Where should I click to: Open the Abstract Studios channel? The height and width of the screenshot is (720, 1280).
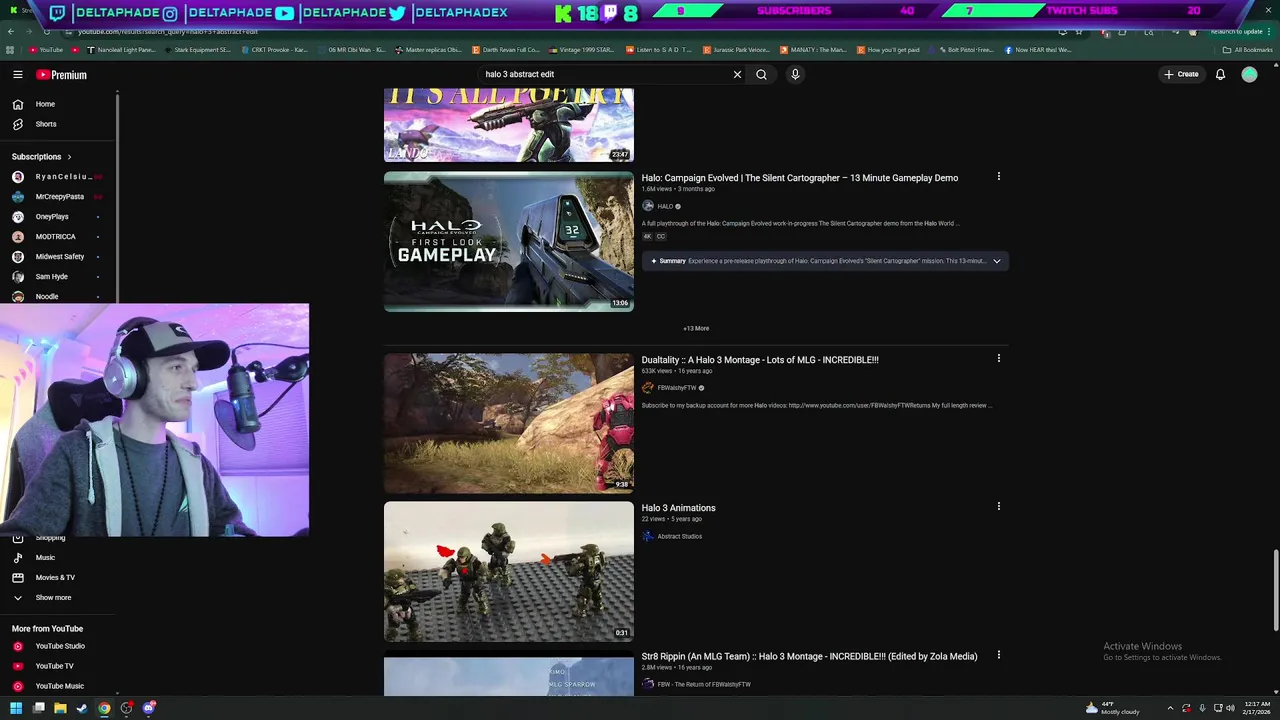coord(679,536)
